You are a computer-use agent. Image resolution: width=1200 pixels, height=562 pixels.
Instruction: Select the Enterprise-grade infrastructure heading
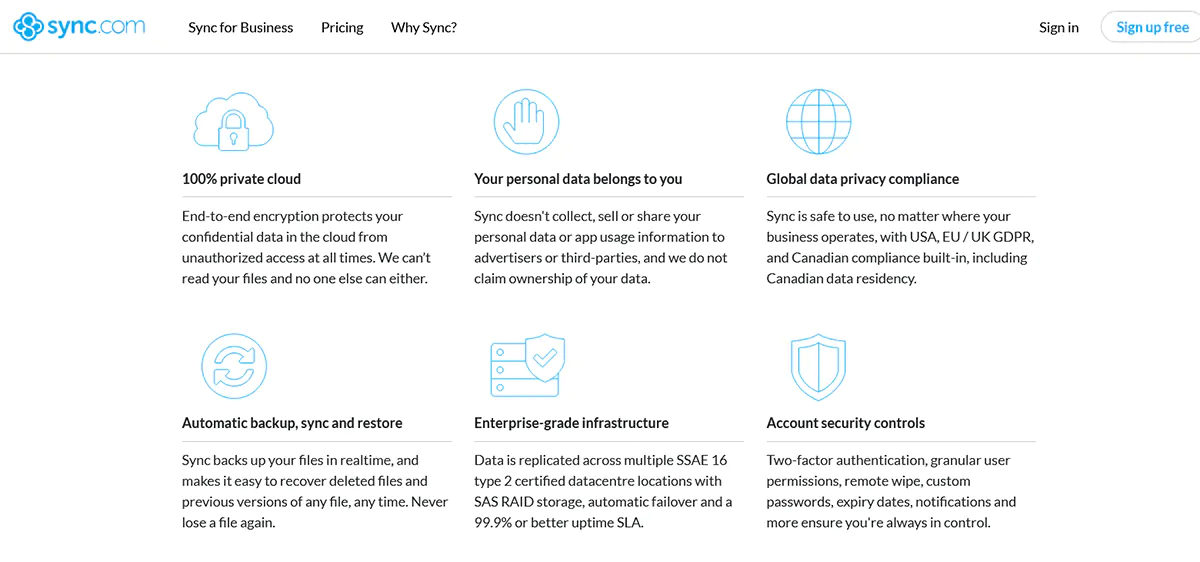click(x=571, y=423)
